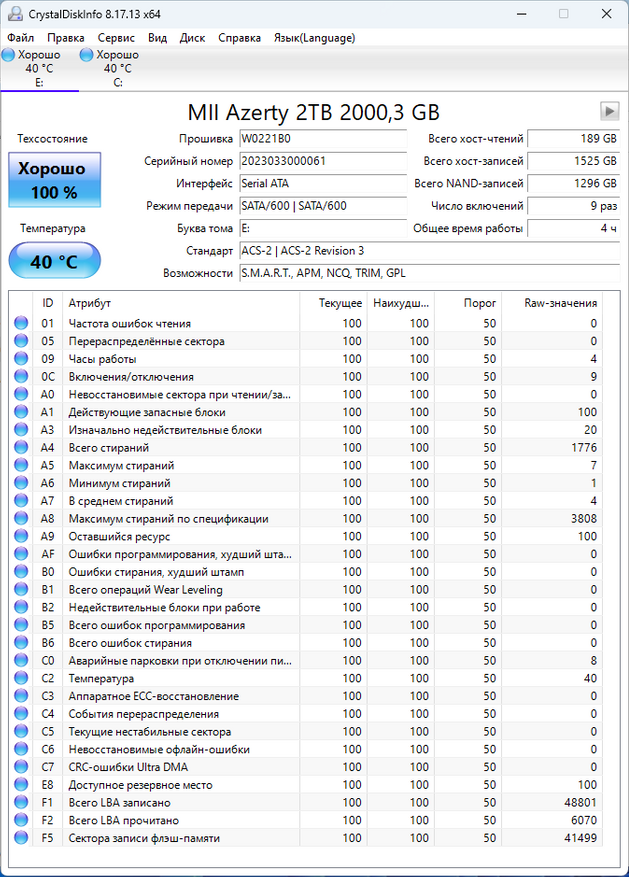This screenshot has height=877, width=629.
Task: Click raw value 3808 in A8 row
Action: point(584,518)
